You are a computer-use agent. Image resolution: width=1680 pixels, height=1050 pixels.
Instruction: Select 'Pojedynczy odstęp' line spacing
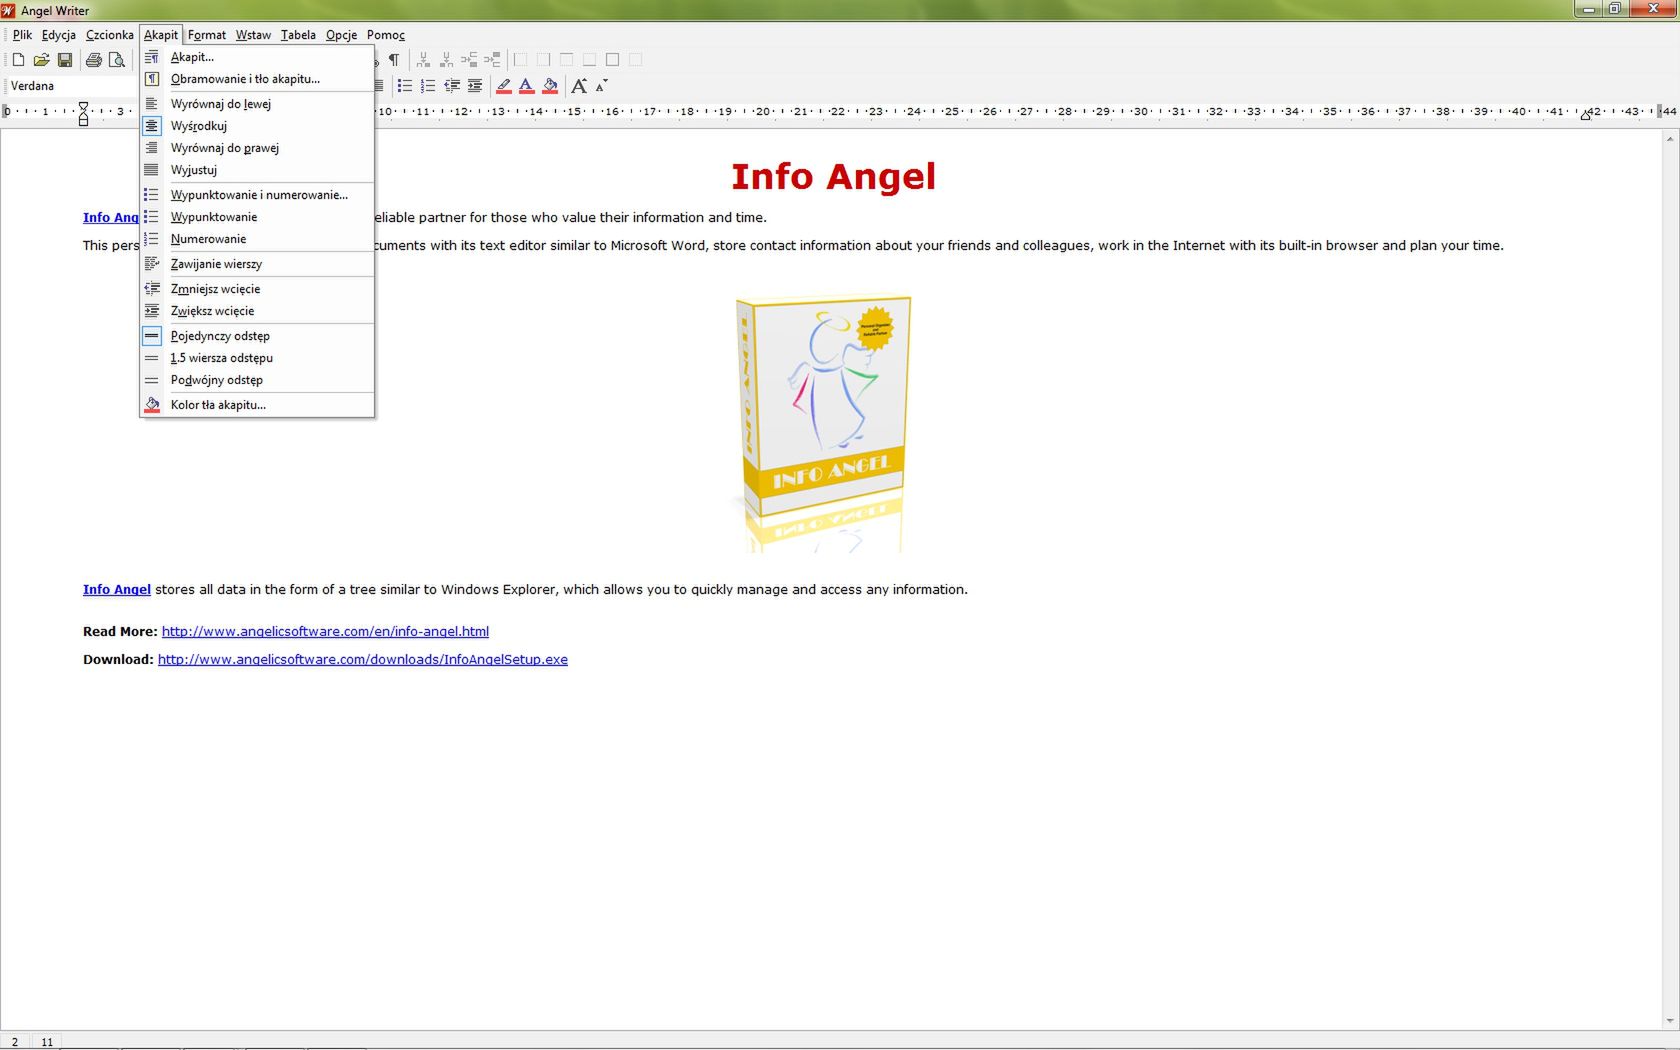tap(257, 336)
